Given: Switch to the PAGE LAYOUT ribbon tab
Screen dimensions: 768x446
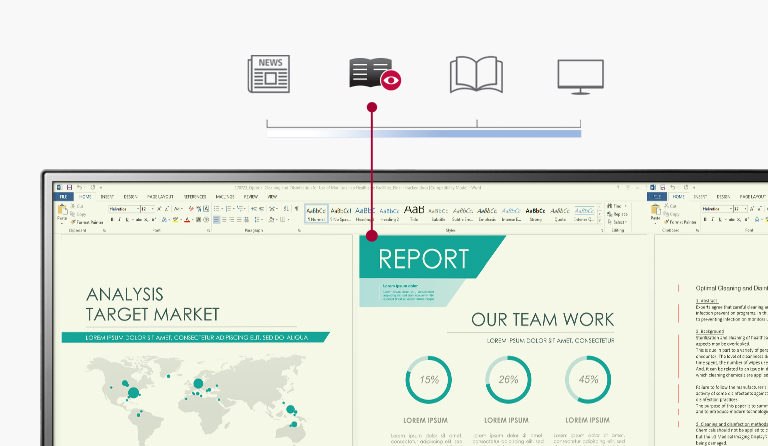Looking at the screenshot, I should click(160, 197).
